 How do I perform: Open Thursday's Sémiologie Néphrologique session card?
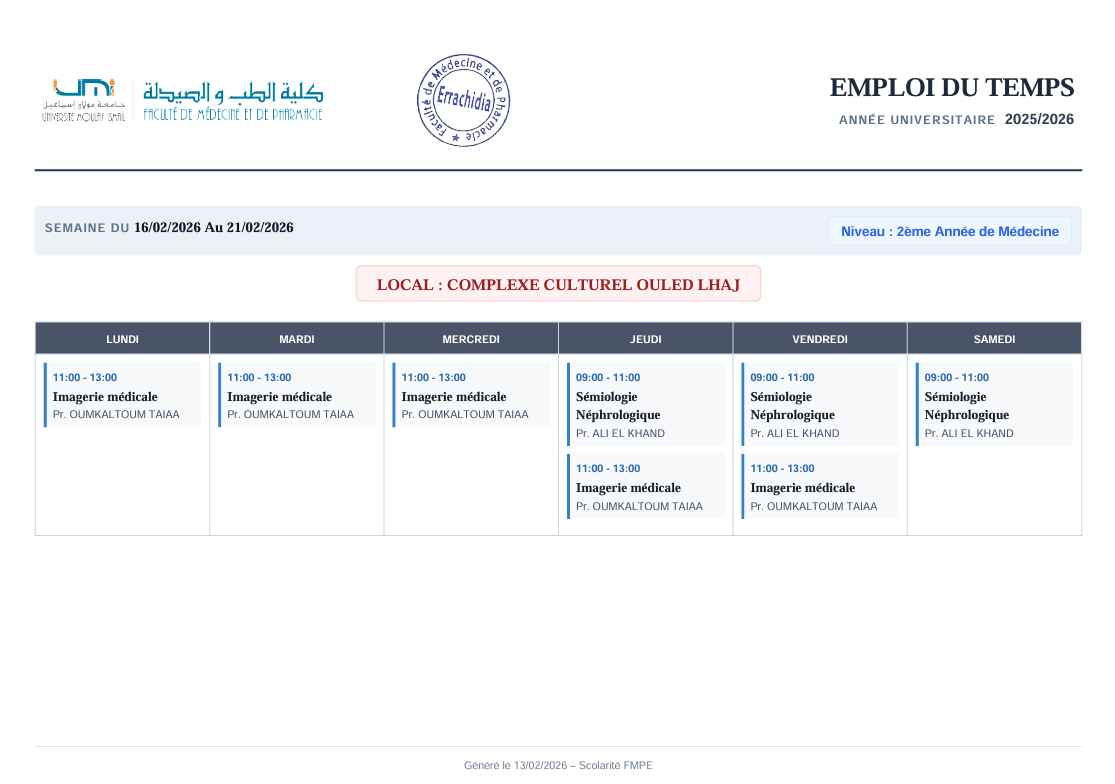pyautogui.click(x=645, y=404)
